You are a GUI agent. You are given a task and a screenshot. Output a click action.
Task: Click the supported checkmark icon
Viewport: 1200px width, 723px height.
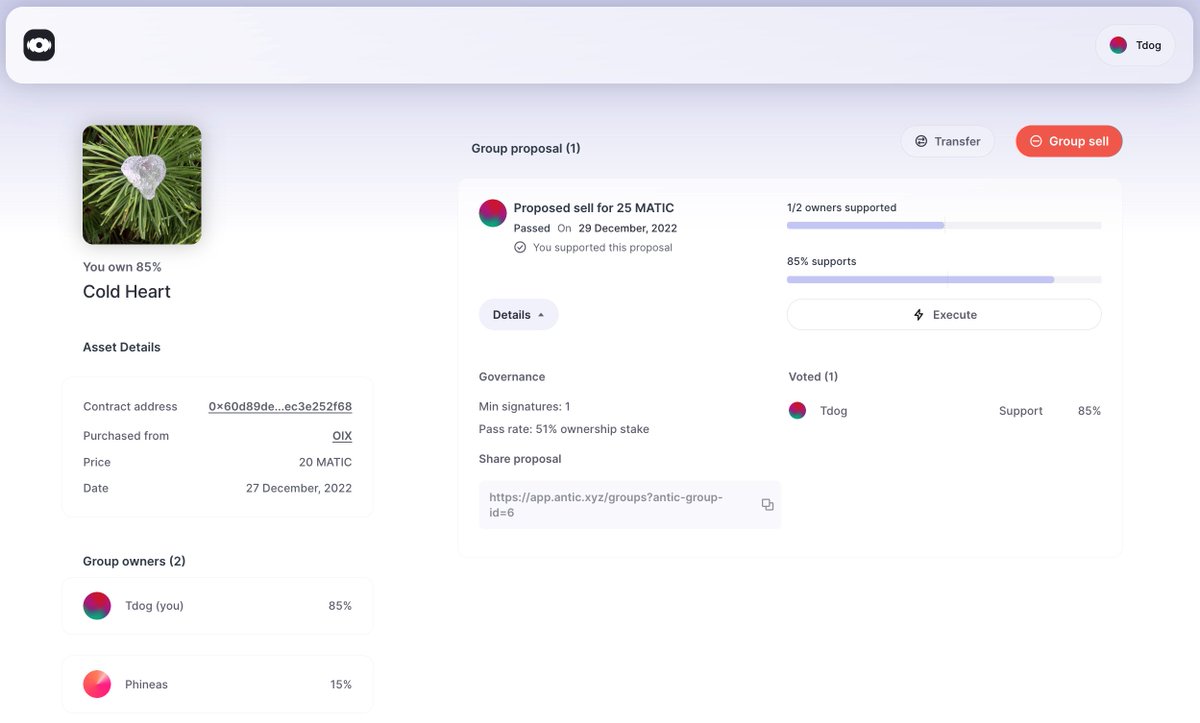[520, 247]
